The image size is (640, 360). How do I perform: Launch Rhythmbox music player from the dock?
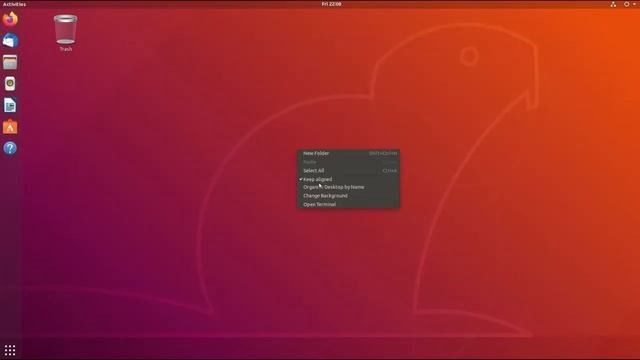(x=10, y=84)
